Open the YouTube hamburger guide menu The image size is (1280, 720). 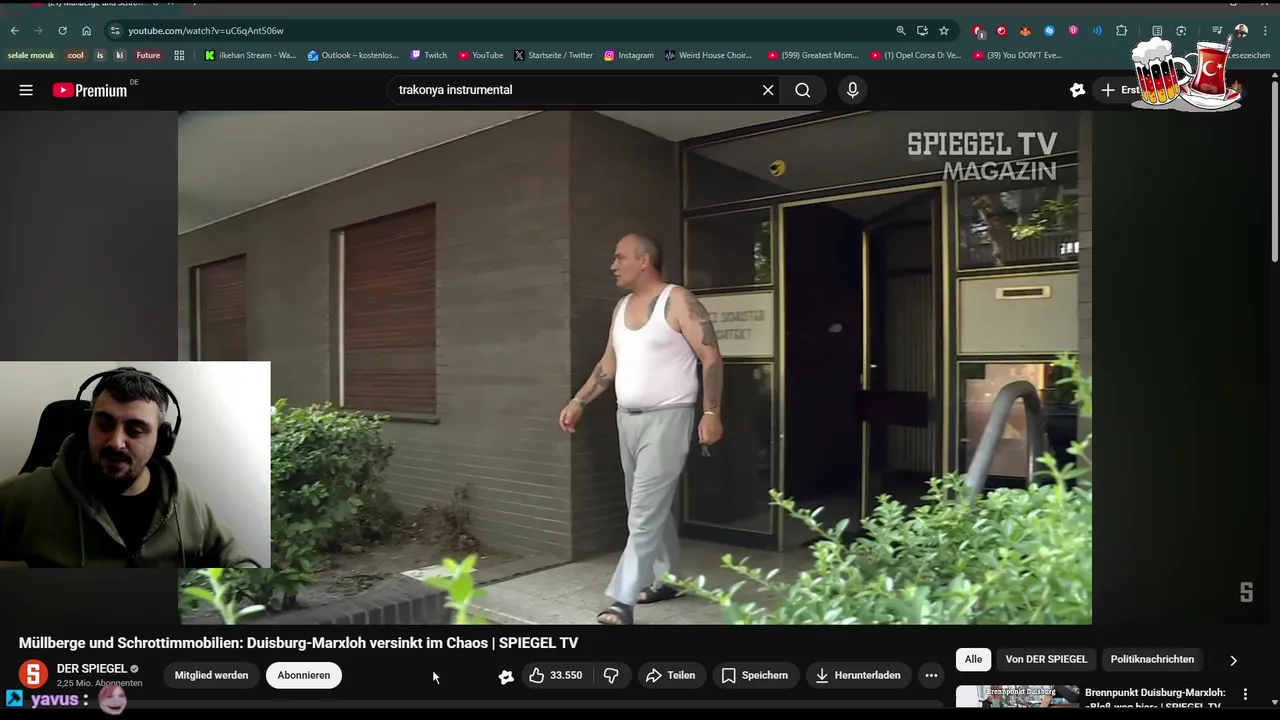click(x=26, y=90)
